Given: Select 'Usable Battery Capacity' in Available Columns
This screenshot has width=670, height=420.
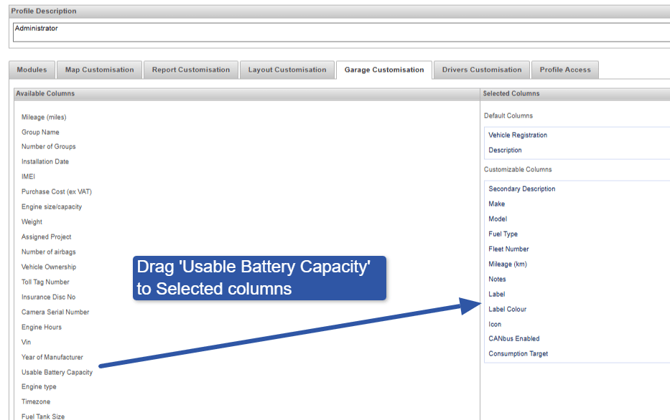Looking at the screenshot, I should [x=57, y=372].
